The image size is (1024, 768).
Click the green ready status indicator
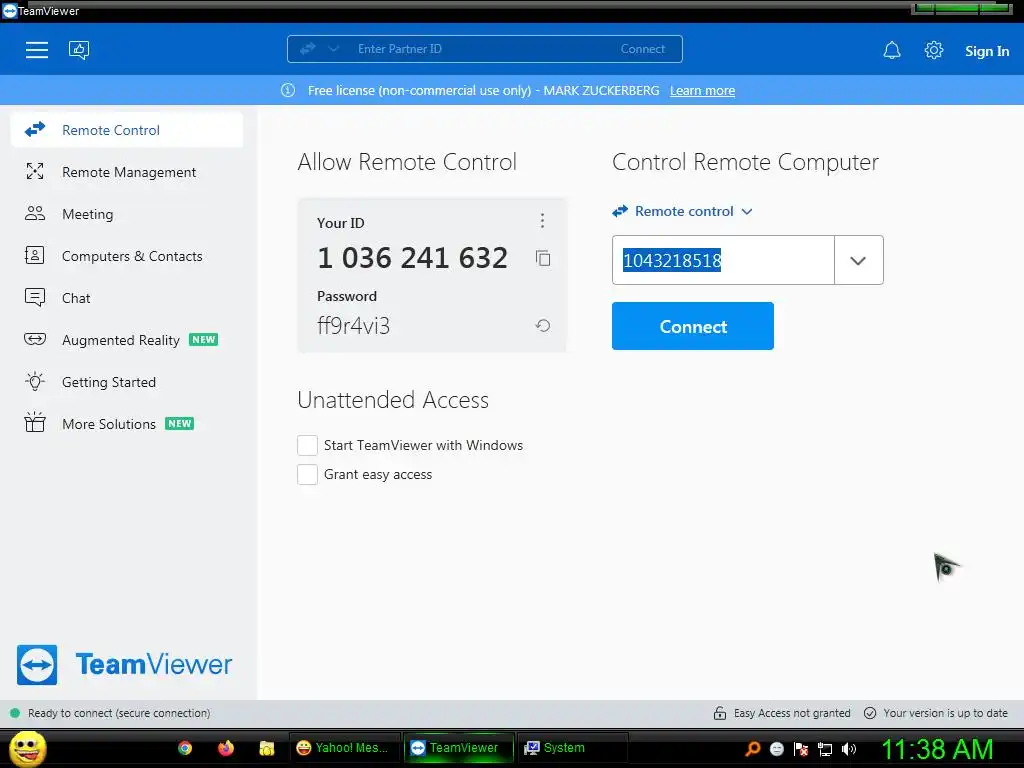point(15,713)
